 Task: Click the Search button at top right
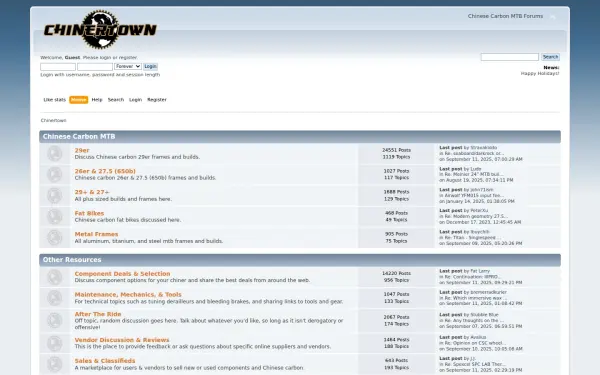(x=550, y=57)
